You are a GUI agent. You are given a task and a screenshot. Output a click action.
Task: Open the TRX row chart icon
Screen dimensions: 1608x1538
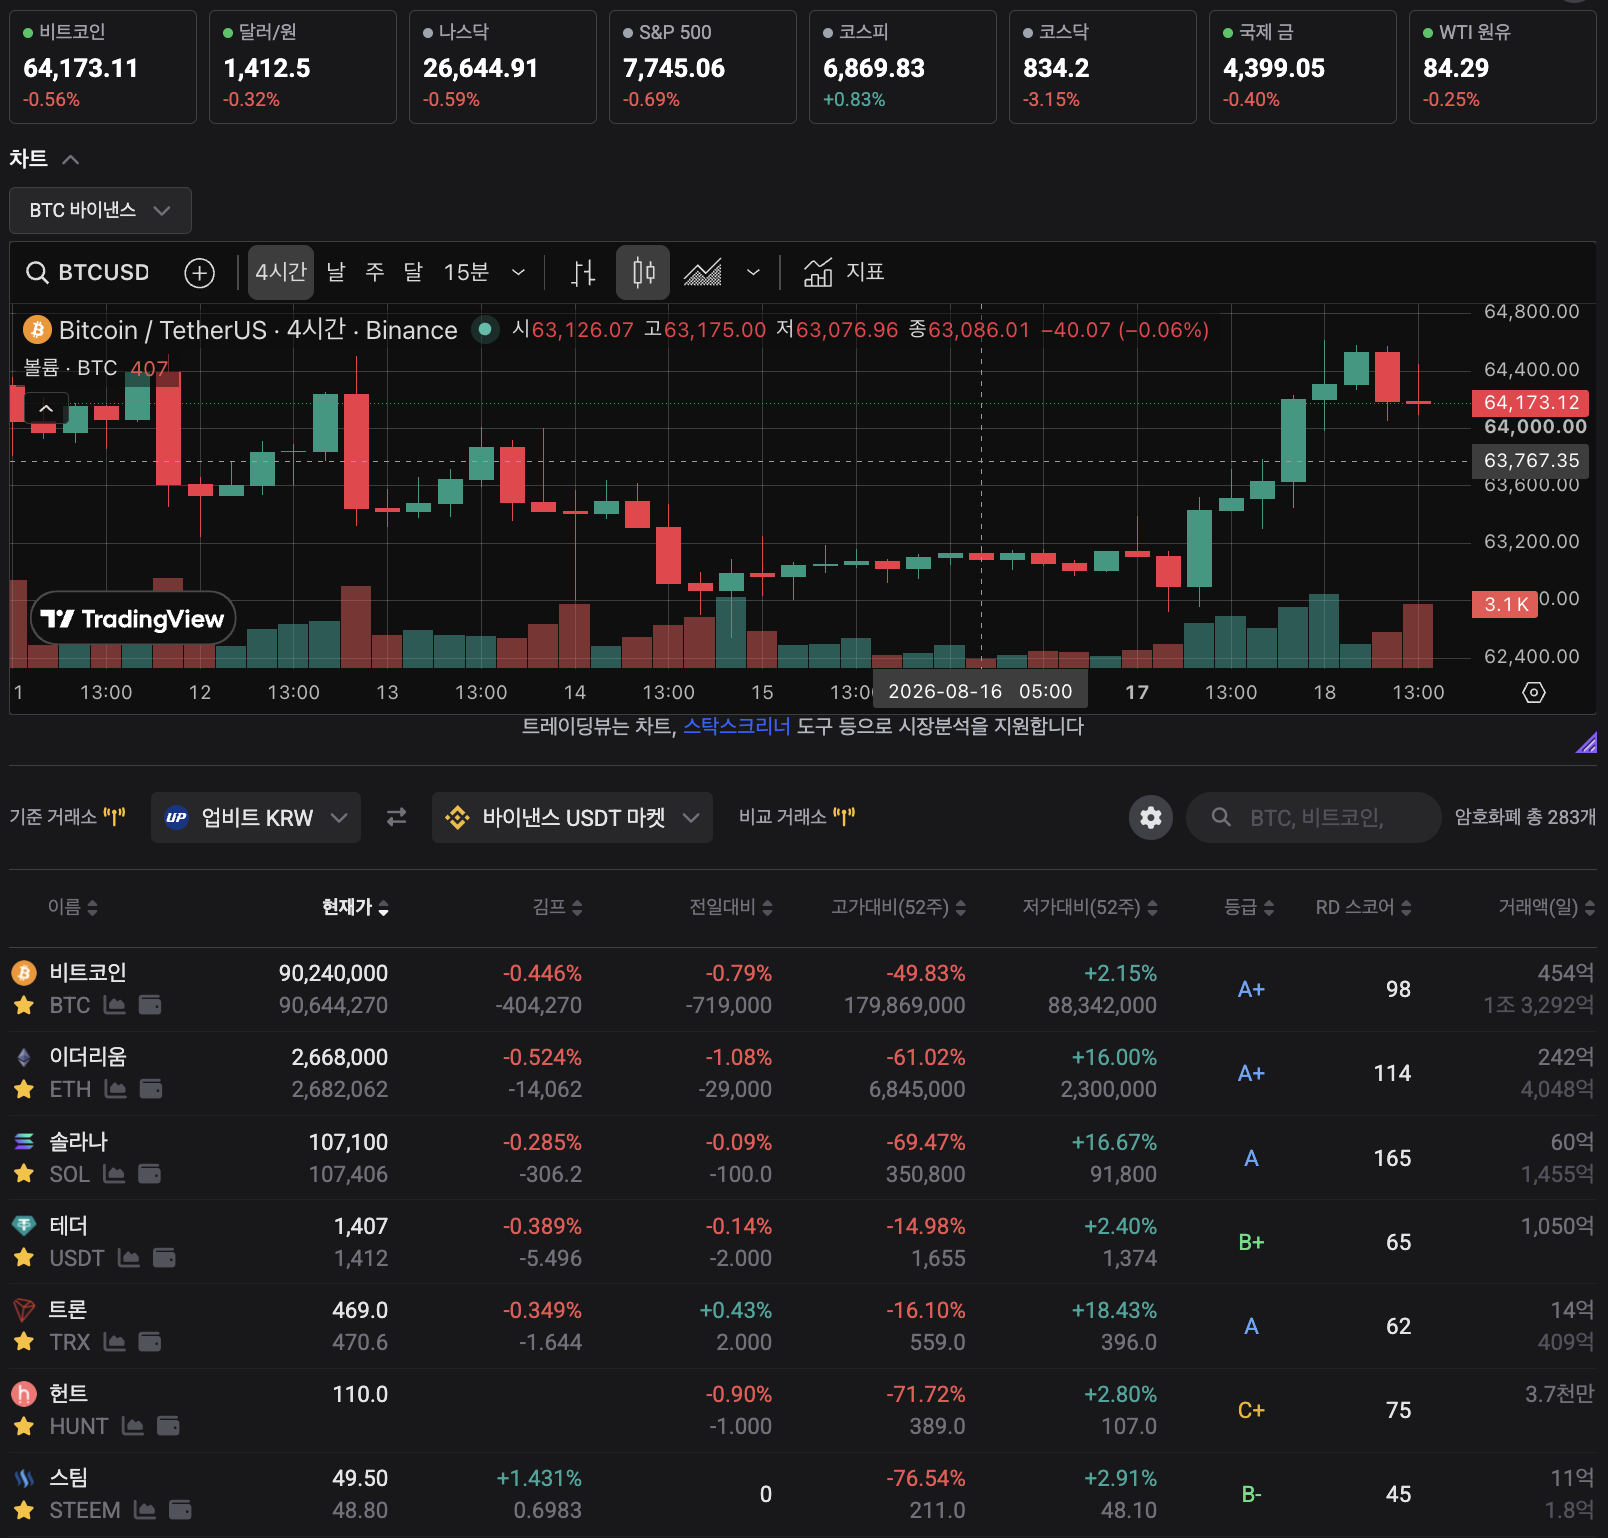115,1342
